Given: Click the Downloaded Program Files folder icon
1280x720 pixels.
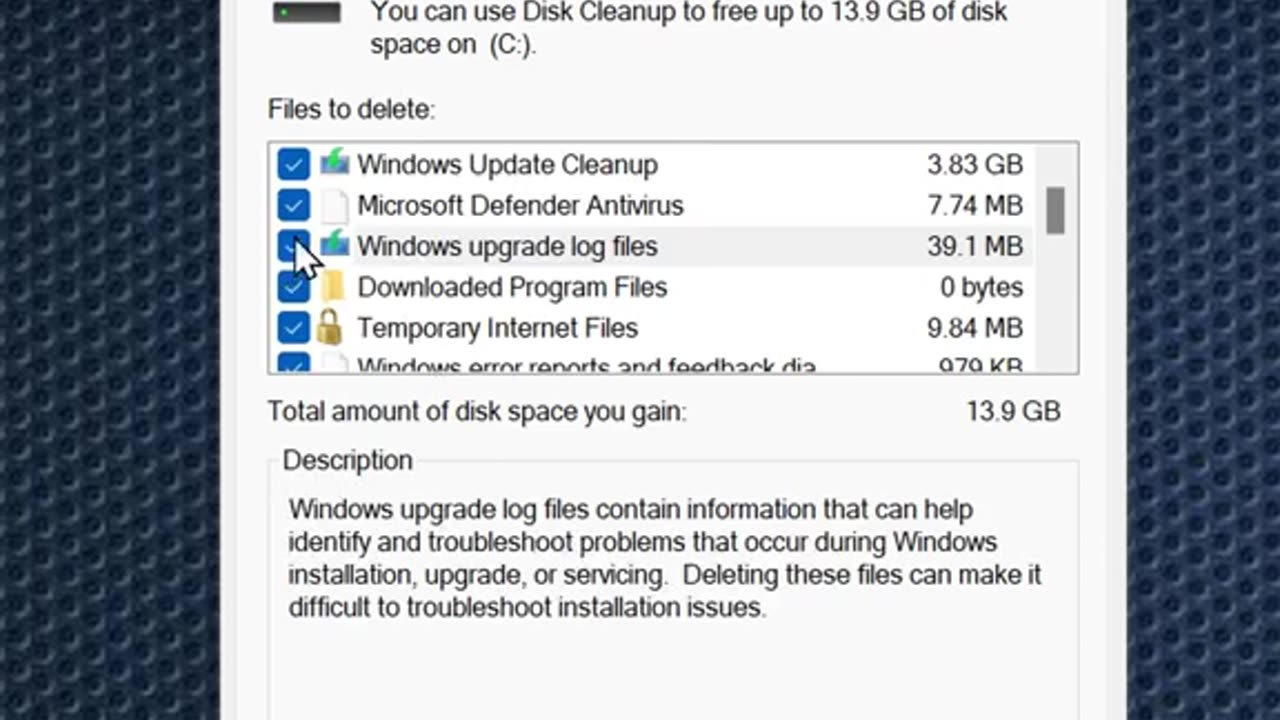Looking at the screenshot, I should [x=333, y=287].
